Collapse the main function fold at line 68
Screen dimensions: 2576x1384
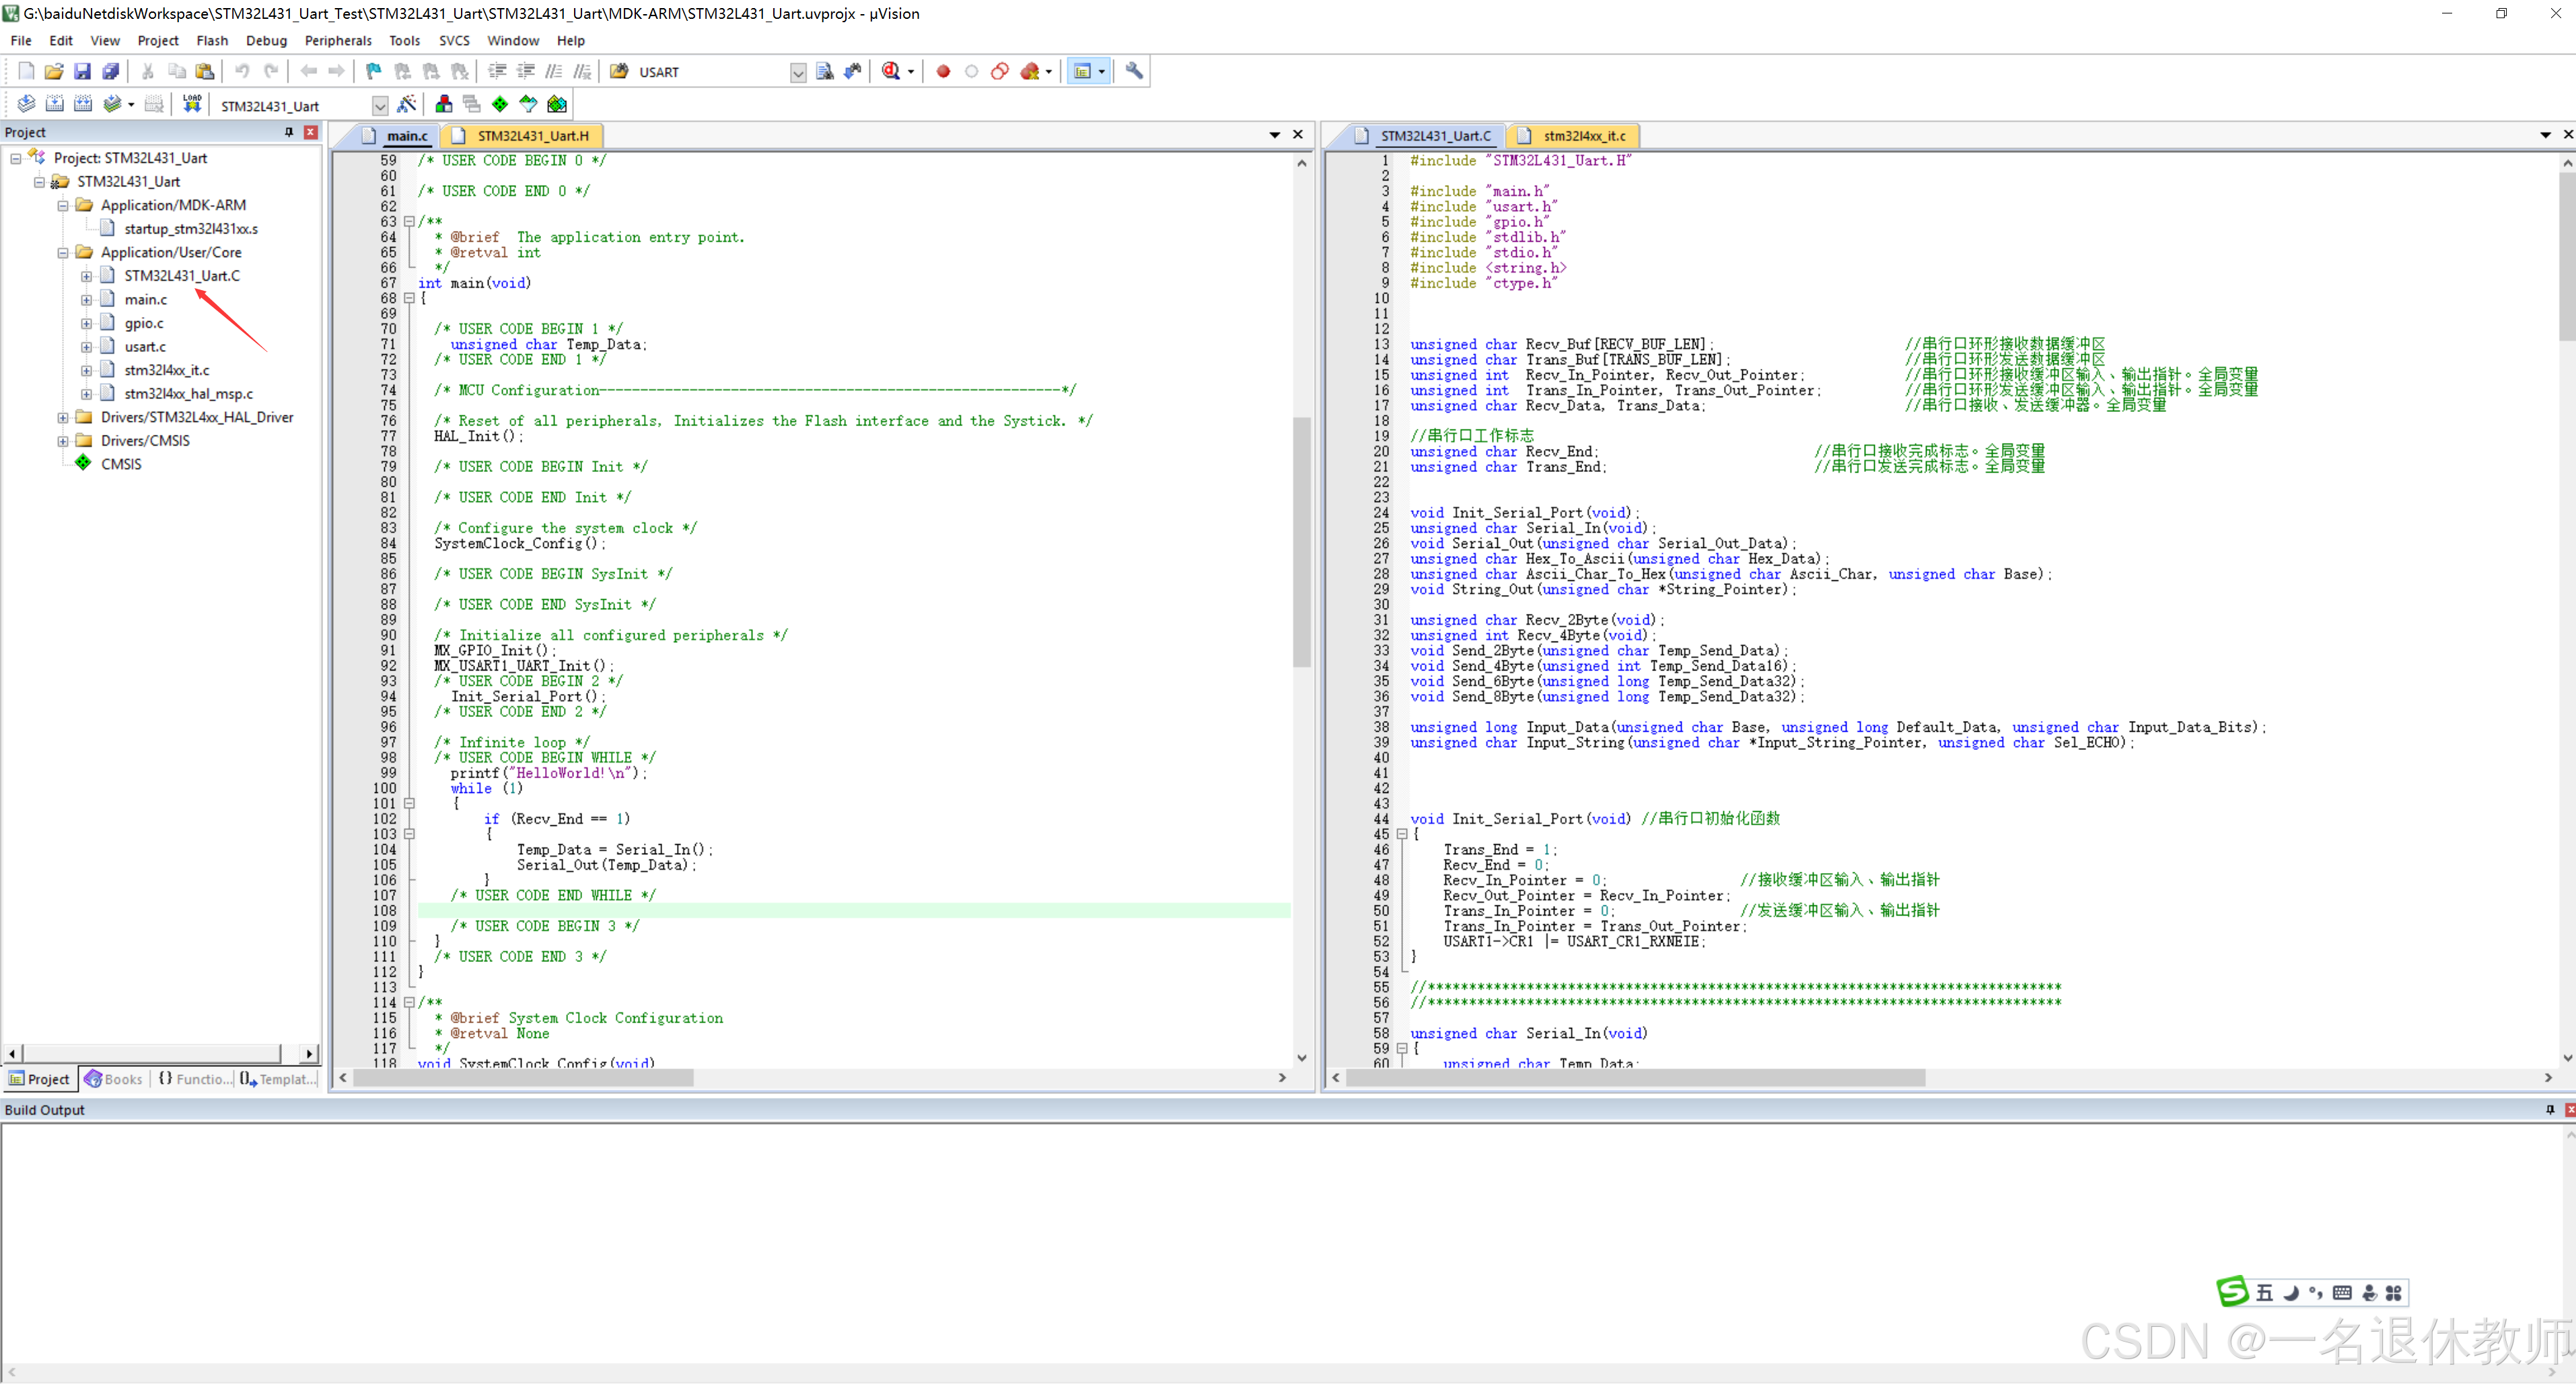click(409, 298)
